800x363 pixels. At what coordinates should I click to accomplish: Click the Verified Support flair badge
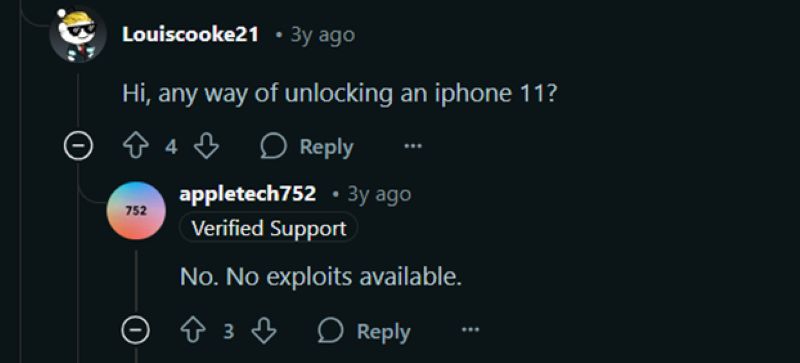[x=268, y=228]
